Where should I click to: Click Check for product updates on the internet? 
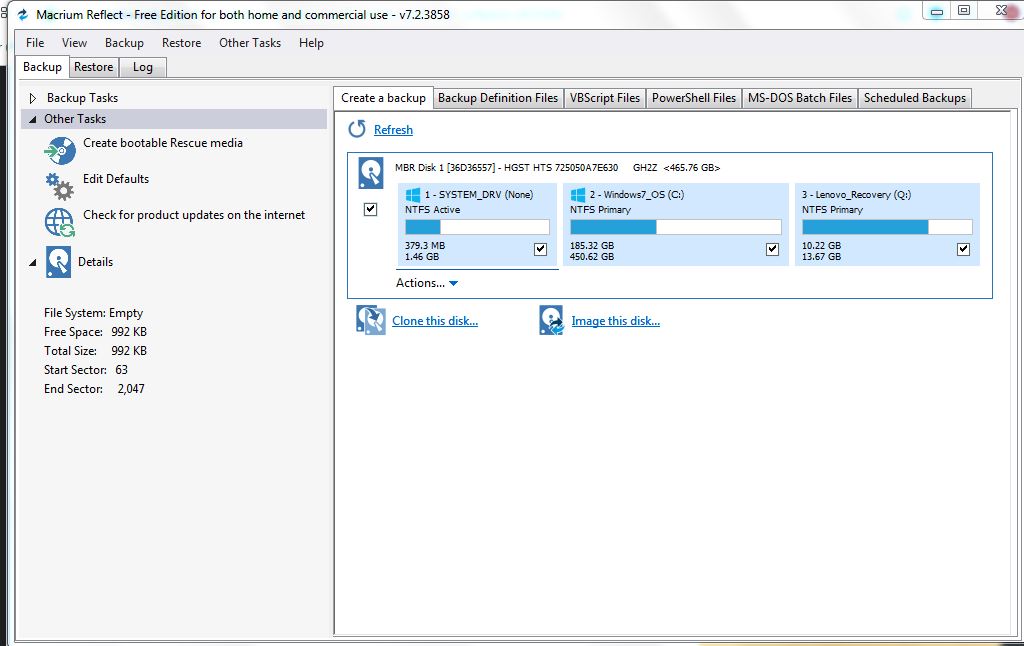(x=194, y=215)
